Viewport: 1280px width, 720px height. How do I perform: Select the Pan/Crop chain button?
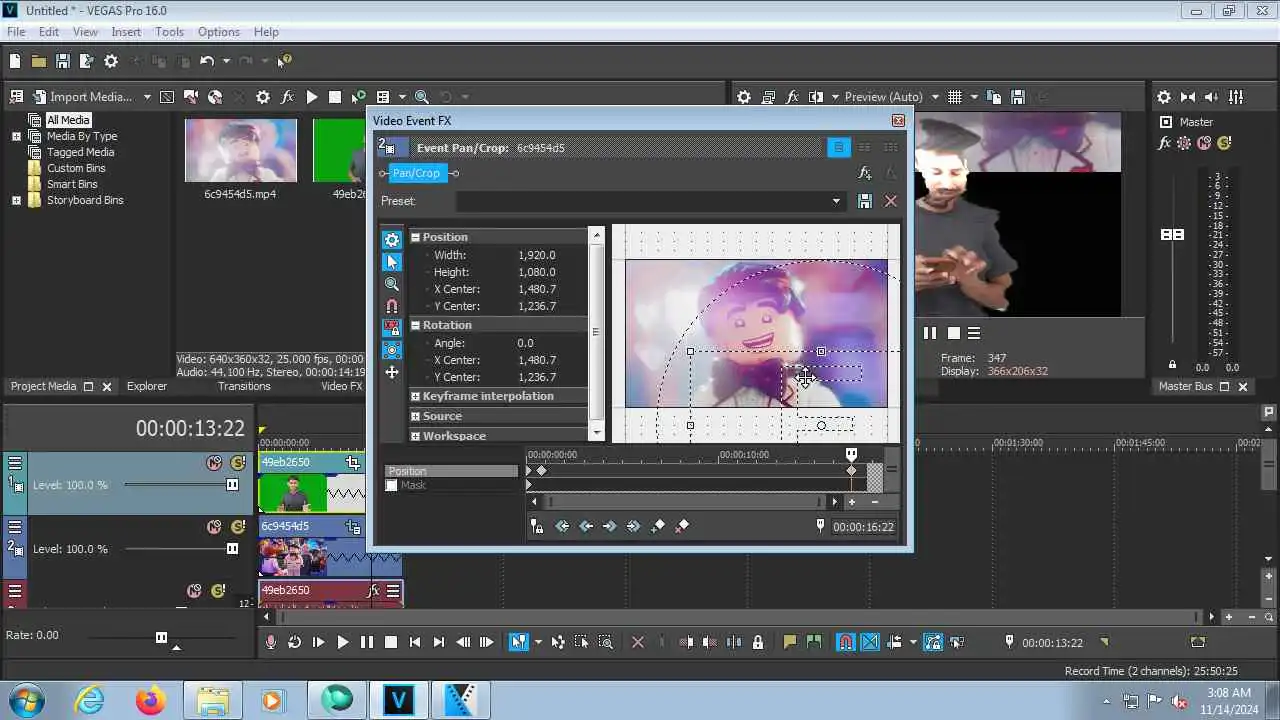coord(416,173)
